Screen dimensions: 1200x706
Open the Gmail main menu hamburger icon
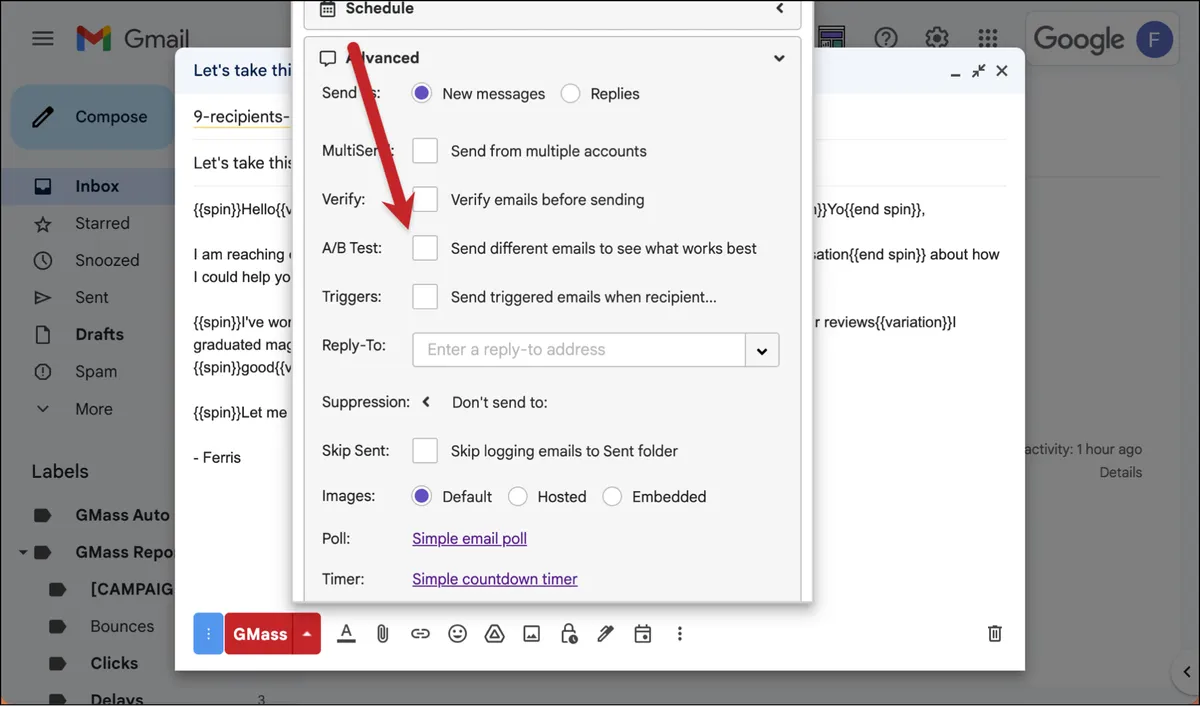[x=42, y=39]
